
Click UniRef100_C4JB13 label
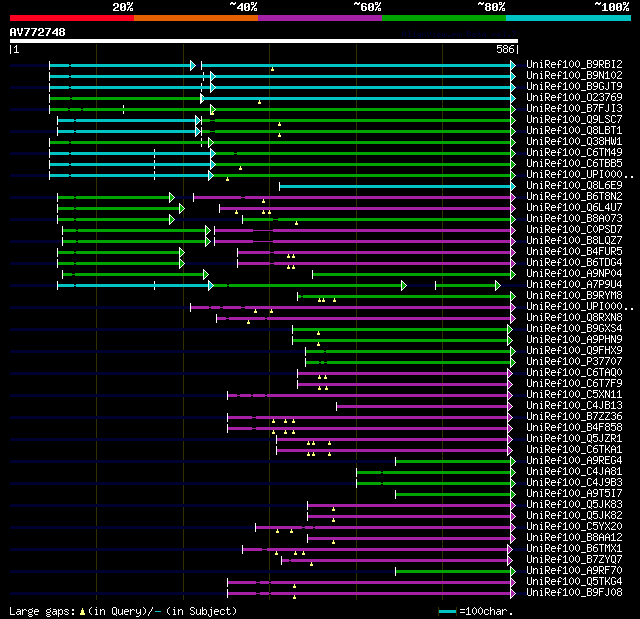574,406
